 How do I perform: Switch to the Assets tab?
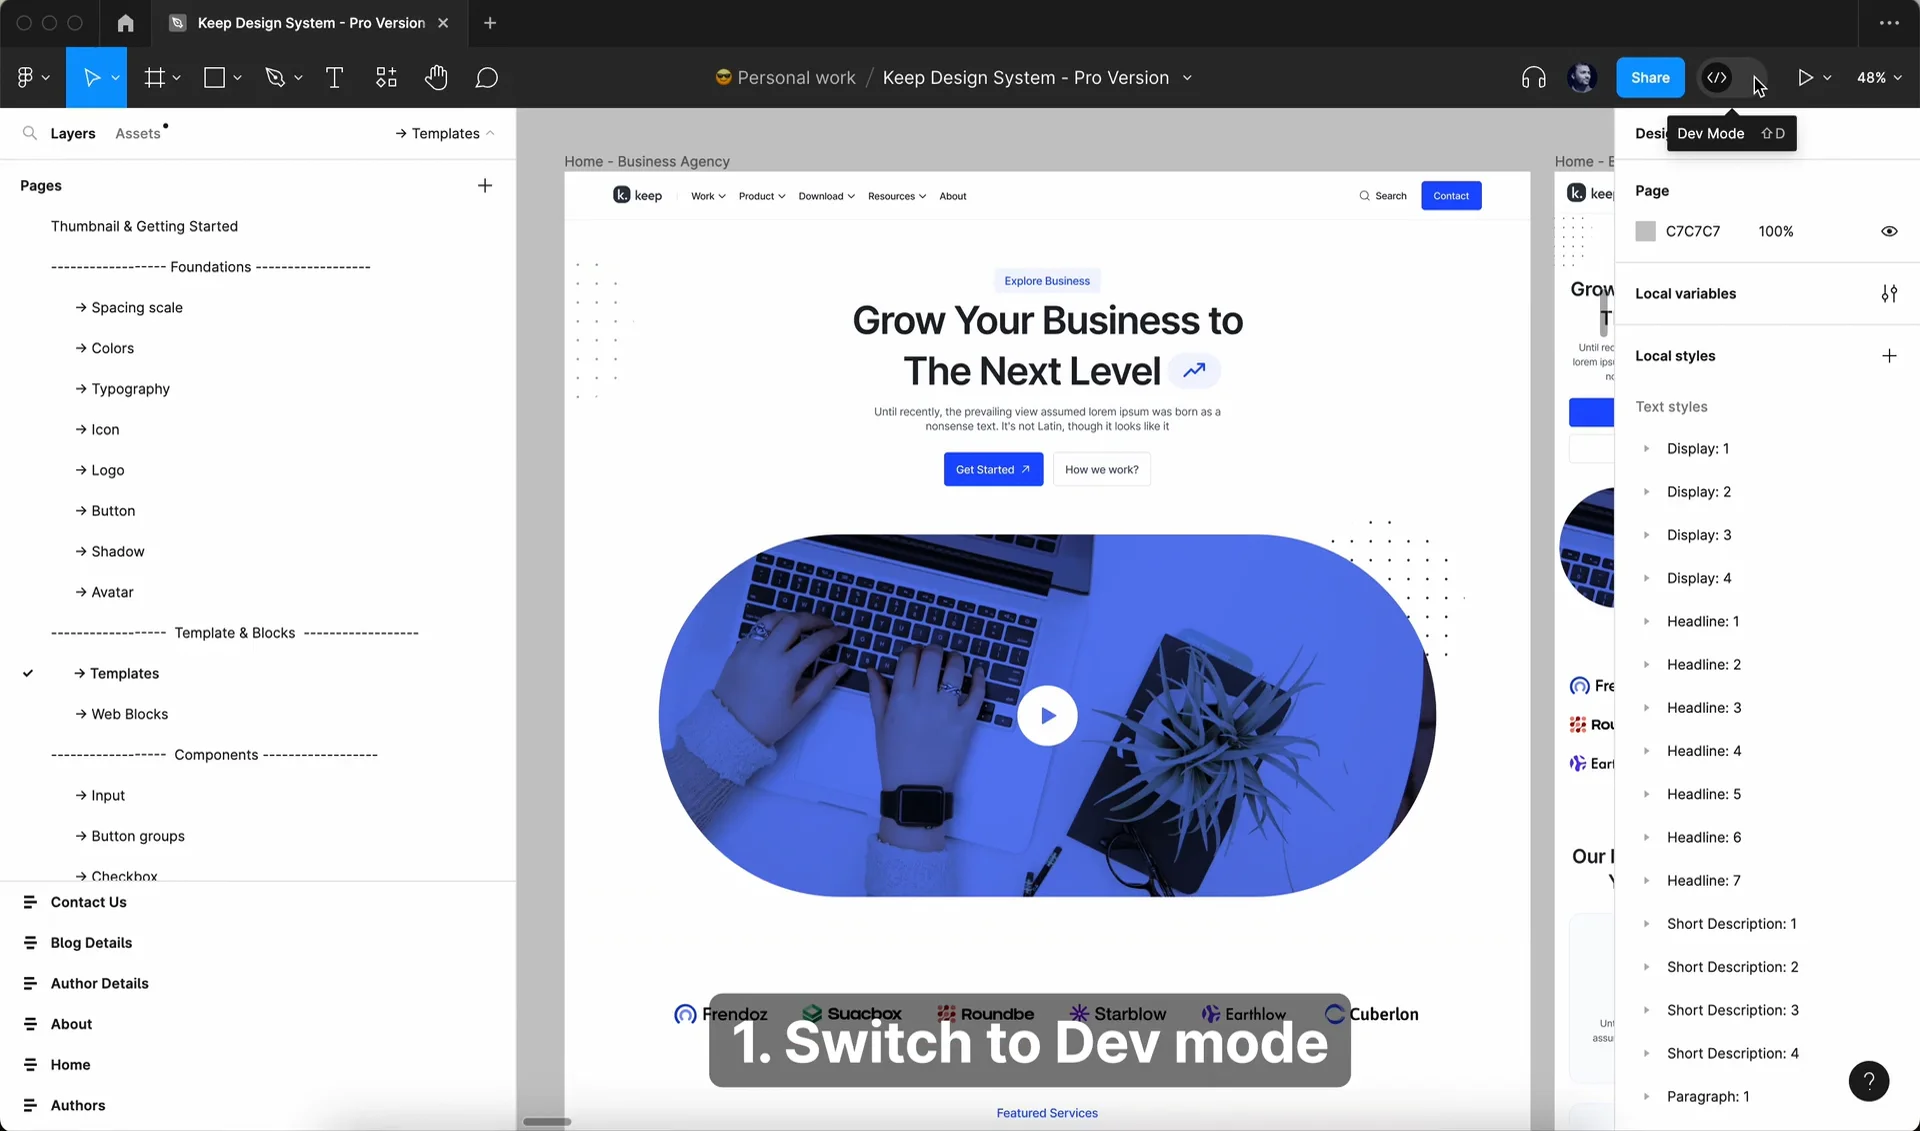[x=138, y=133]
